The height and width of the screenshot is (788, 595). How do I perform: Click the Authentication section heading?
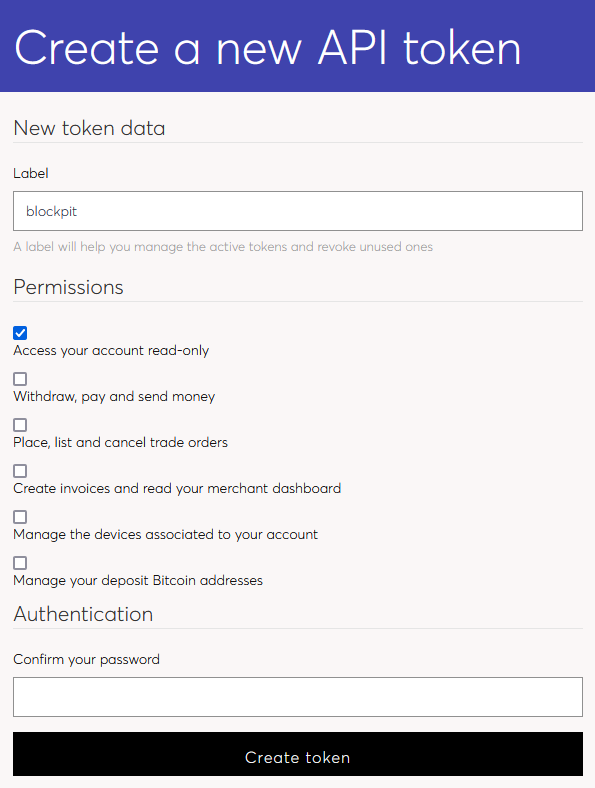[83, 614]
